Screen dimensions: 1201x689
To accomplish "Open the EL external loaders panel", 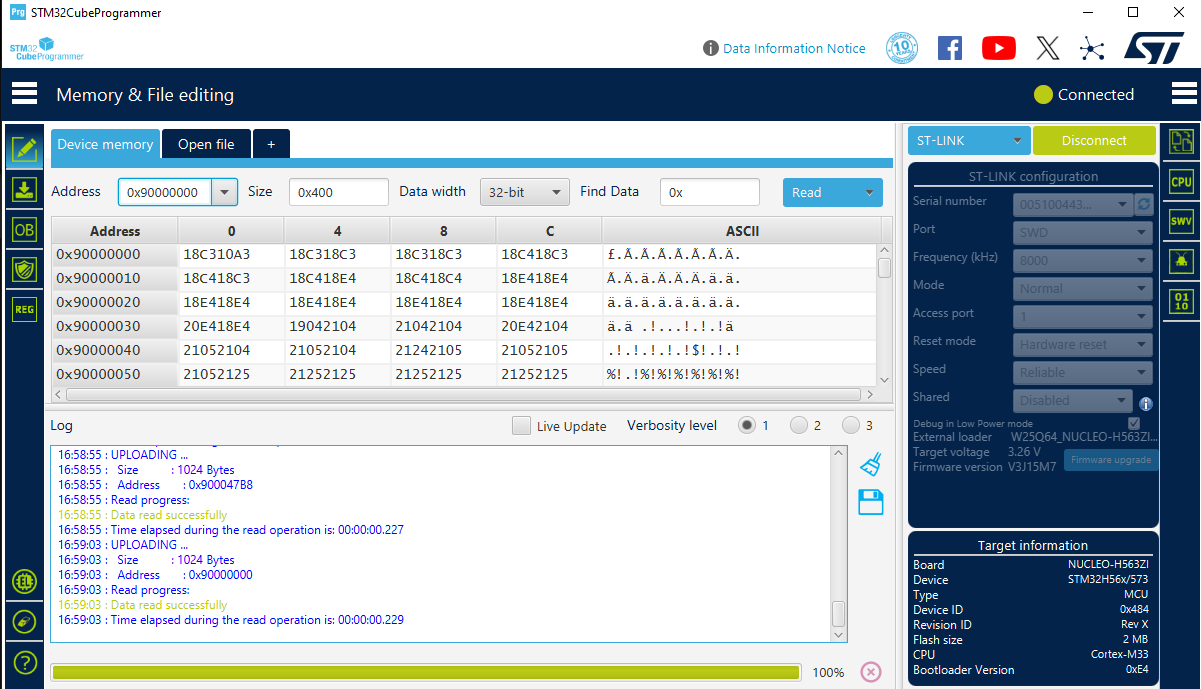I will (24, 581).
